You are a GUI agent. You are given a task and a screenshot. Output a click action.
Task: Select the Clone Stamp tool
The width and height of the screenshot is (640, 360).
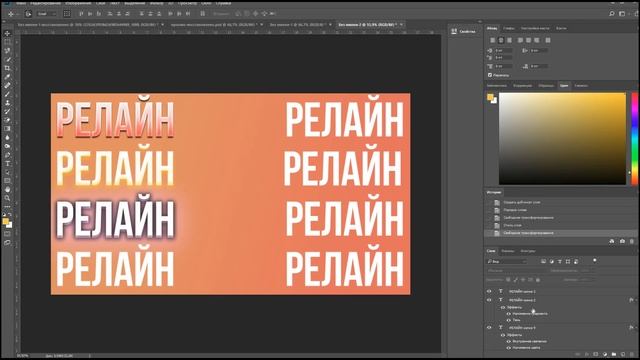coord(7,103)
